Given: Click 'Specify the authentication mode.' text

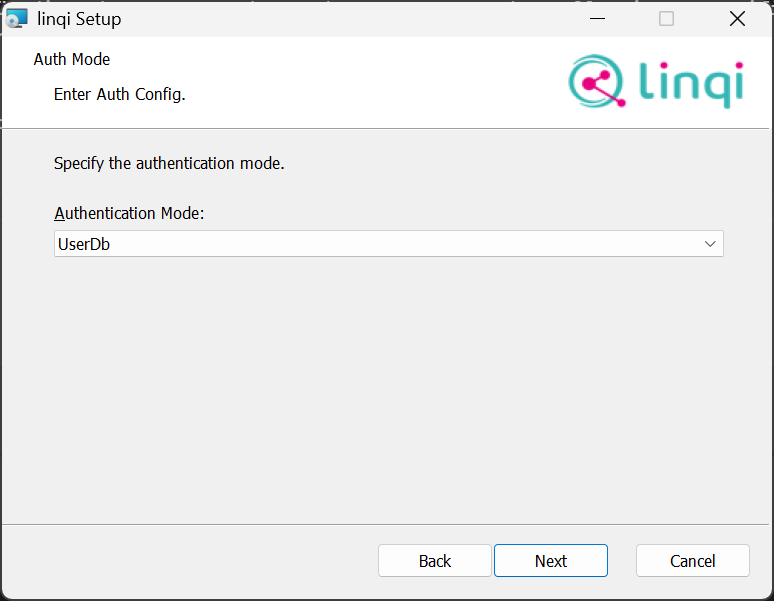Looking at the screenshot, I should pos(169,163).
